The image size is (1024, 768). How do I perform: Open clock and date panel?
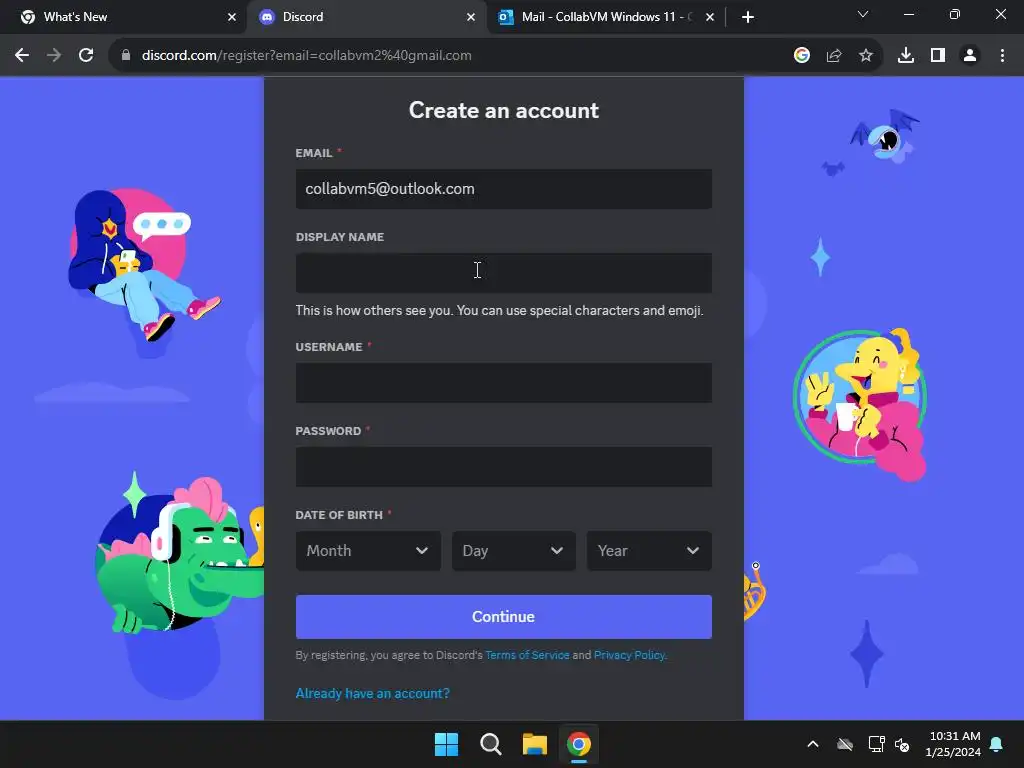click(953, 744)
